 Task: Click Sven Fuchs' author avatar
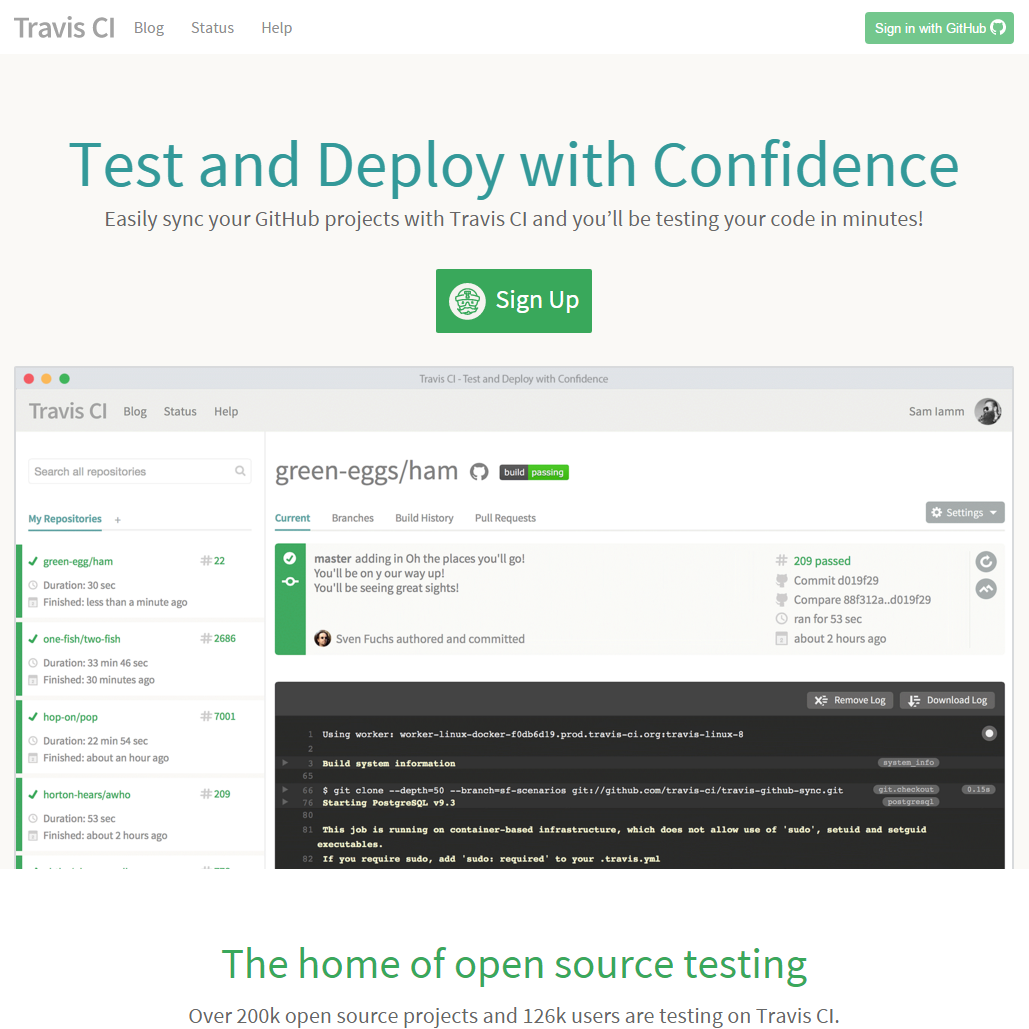(x=322, y=639)
